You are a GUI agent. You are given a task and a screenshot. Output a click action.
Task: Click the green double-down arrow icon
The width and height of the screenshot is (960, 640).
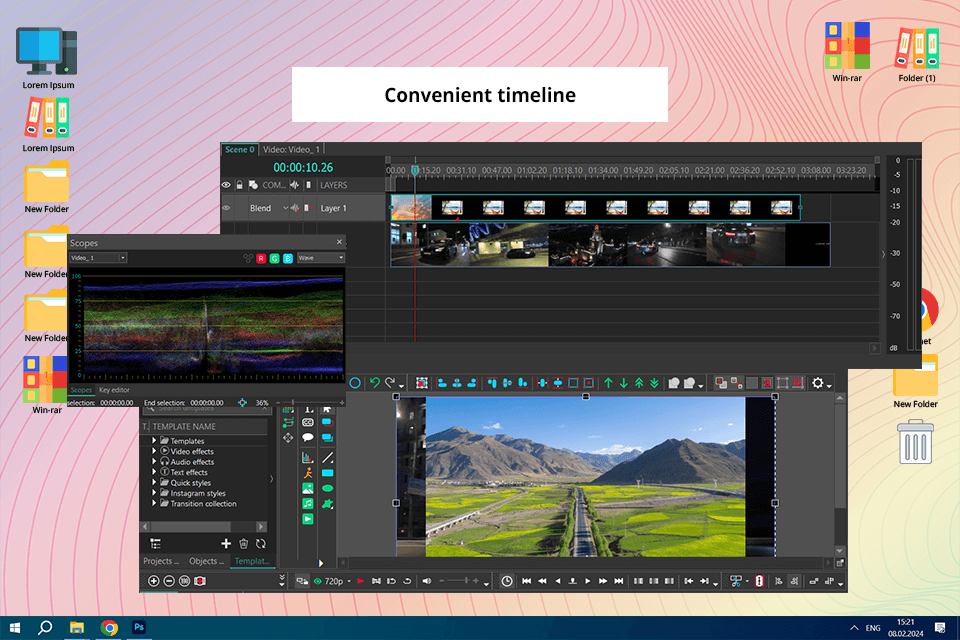[654, 383]
